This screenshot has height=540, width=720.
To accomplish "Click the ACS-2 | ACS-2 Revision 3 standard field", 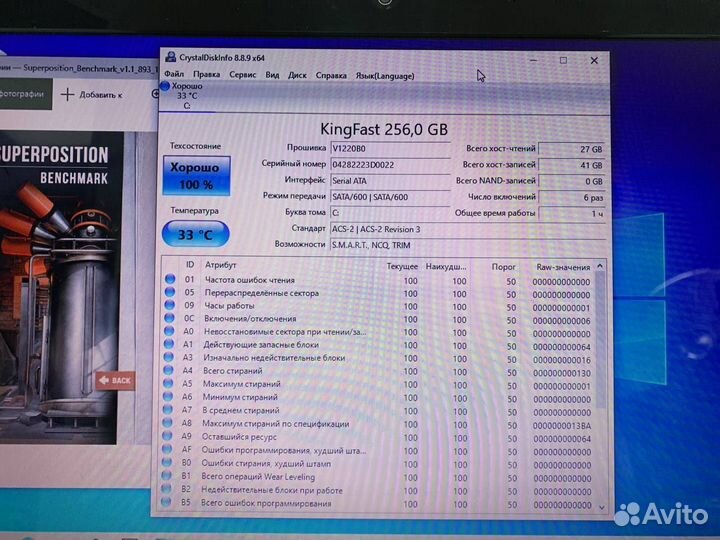I will tap(467, 229).
